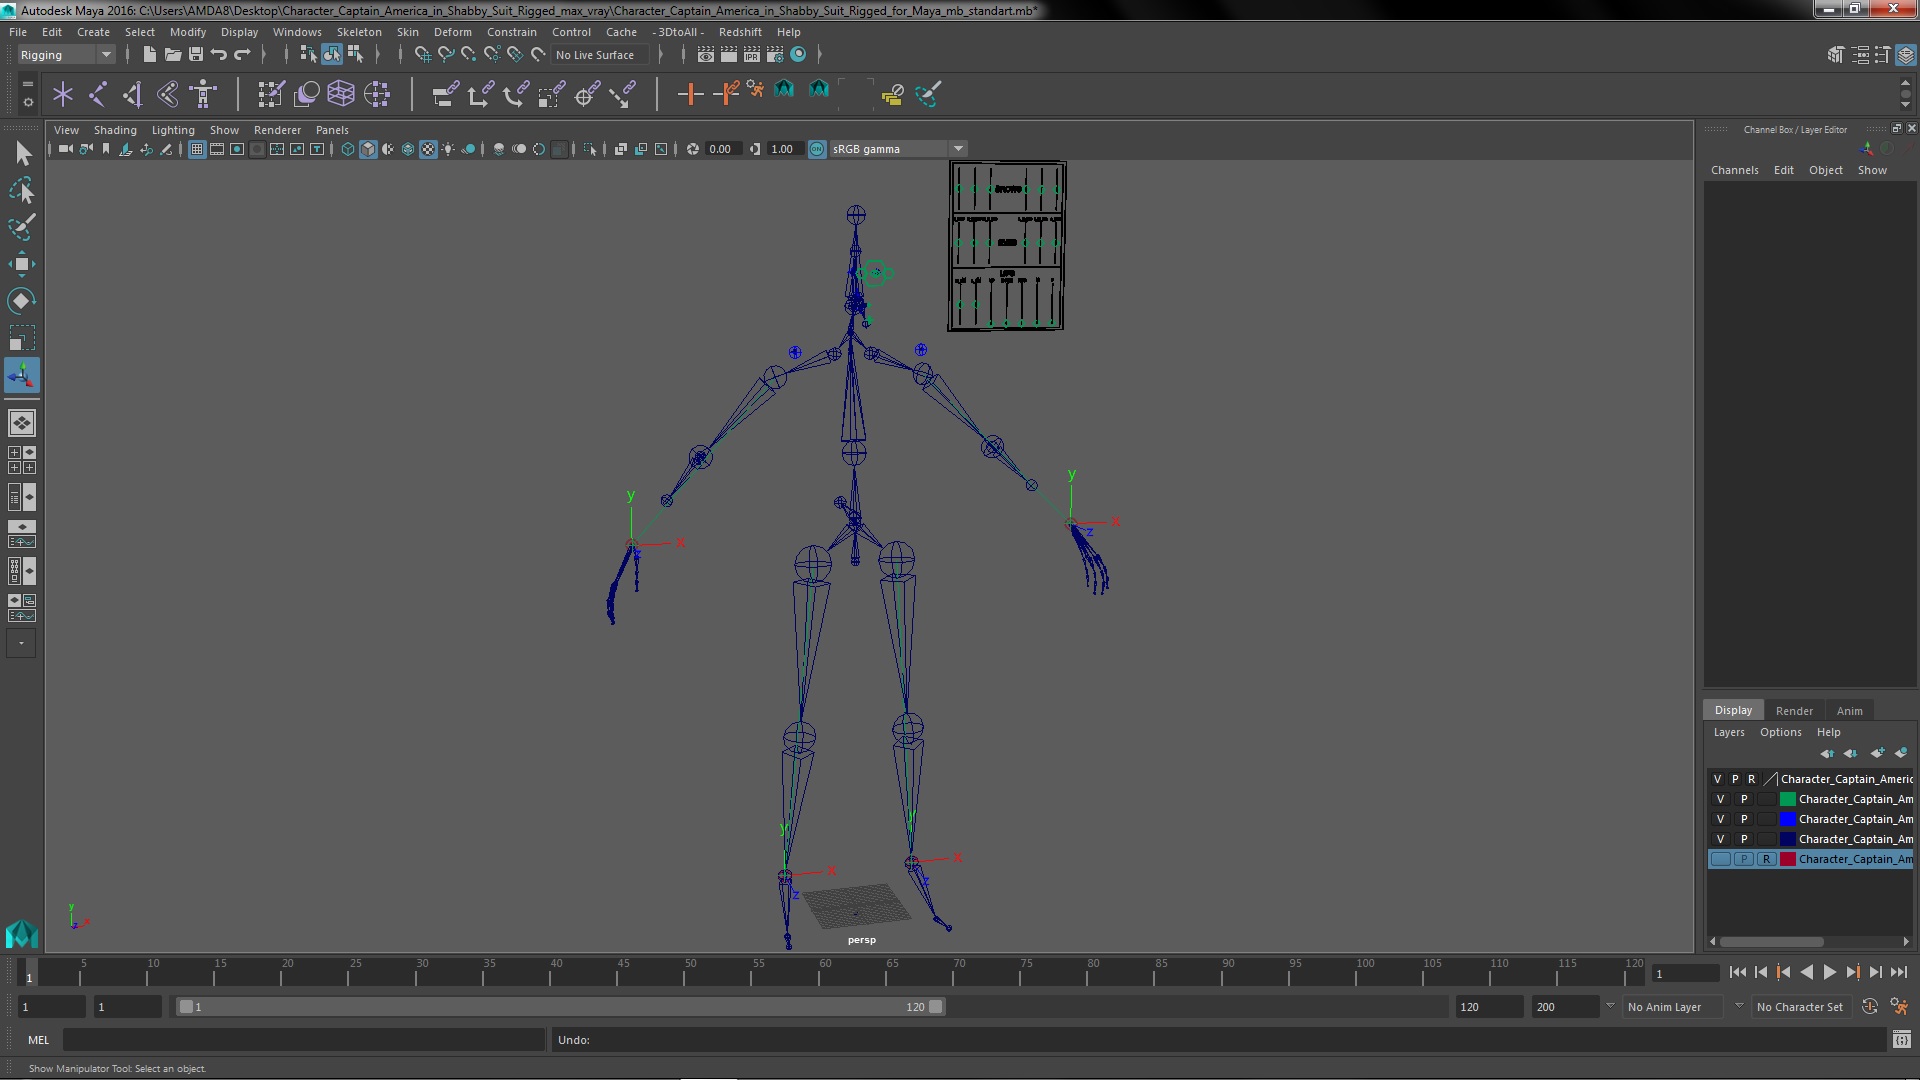Screen dimensions: 1920x1080
Task: Toggle visibility V of the green layer
Action: click(x=1720, y=799)
